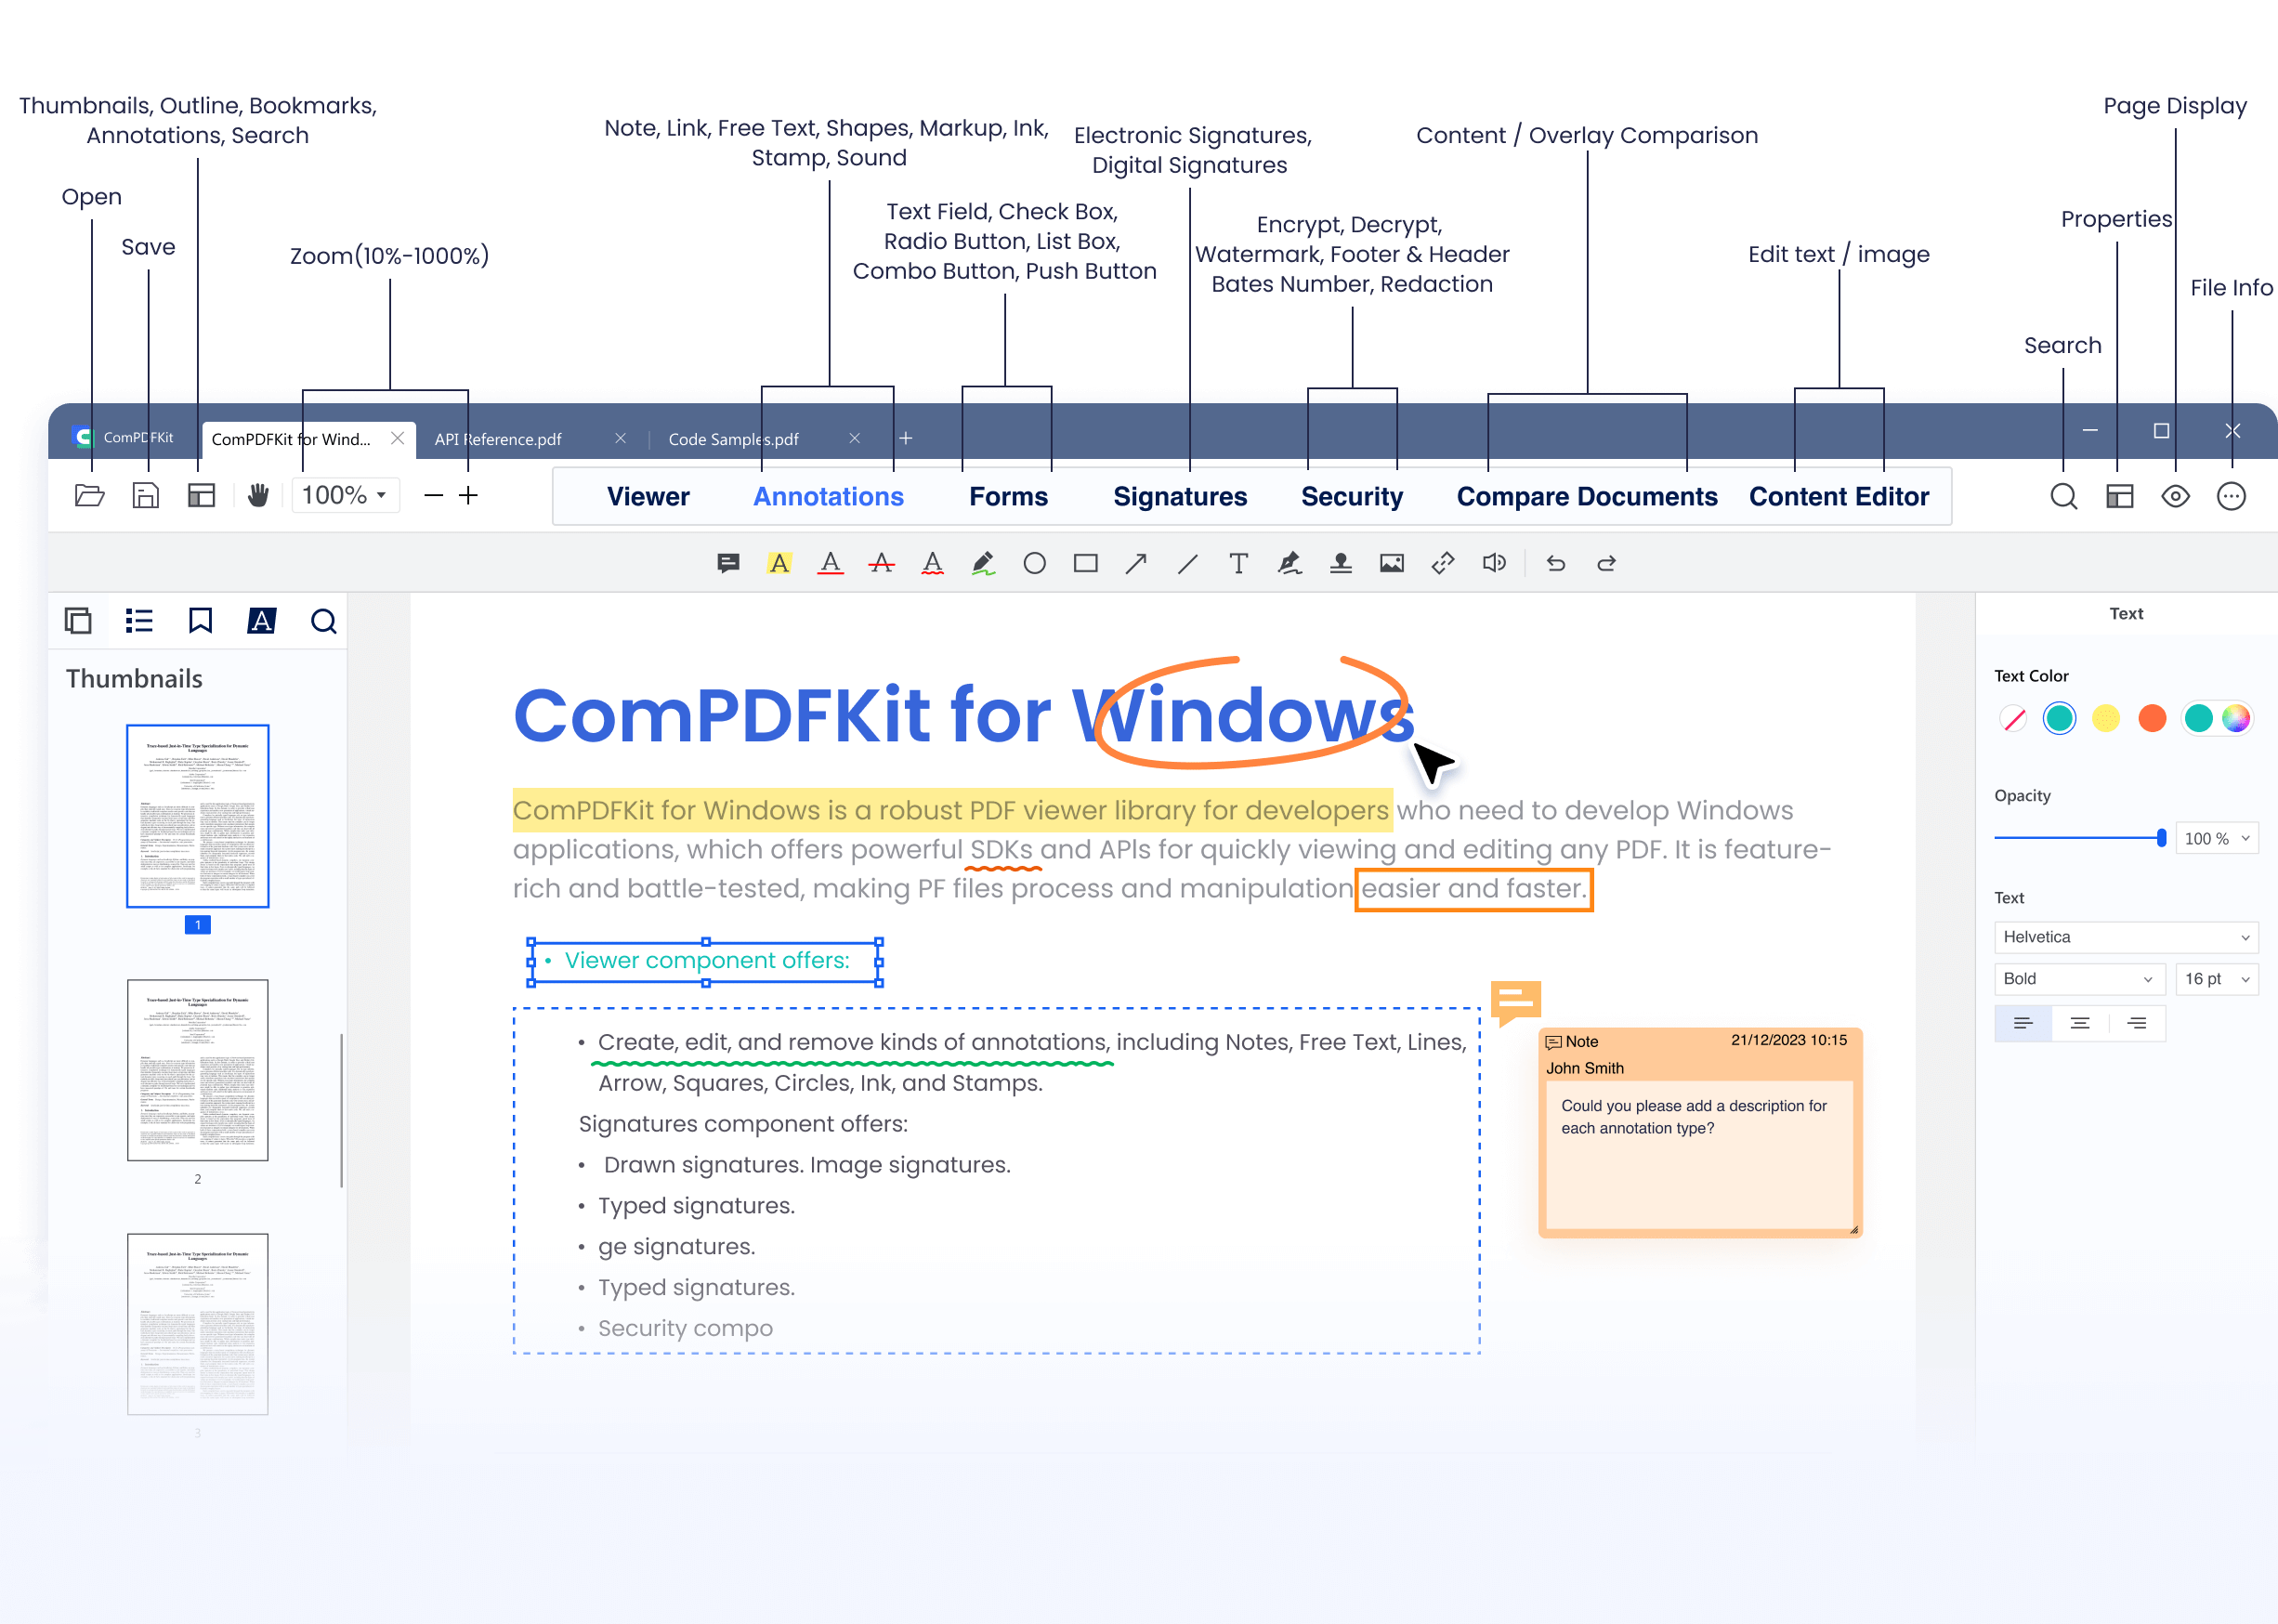The image size is (2278, 1624).
Task: Click the Save icon in toolbar
Action: click(146, 495)
